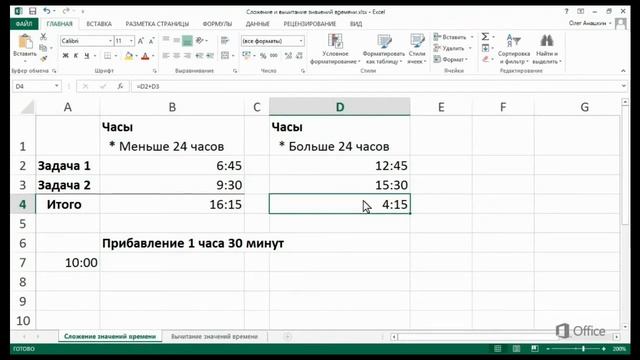Open Стили ячеек dropdown
The image size is (640, 360).
[x=417, y=49]
